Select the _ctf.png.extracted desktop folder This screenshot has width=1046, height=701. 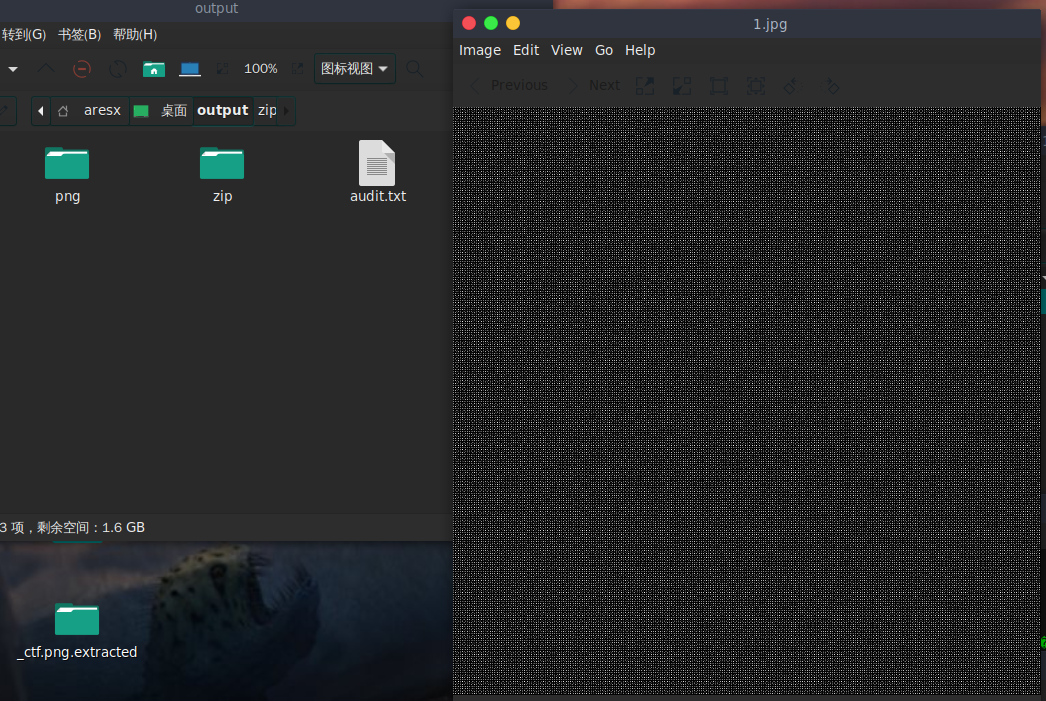[77, 630]
